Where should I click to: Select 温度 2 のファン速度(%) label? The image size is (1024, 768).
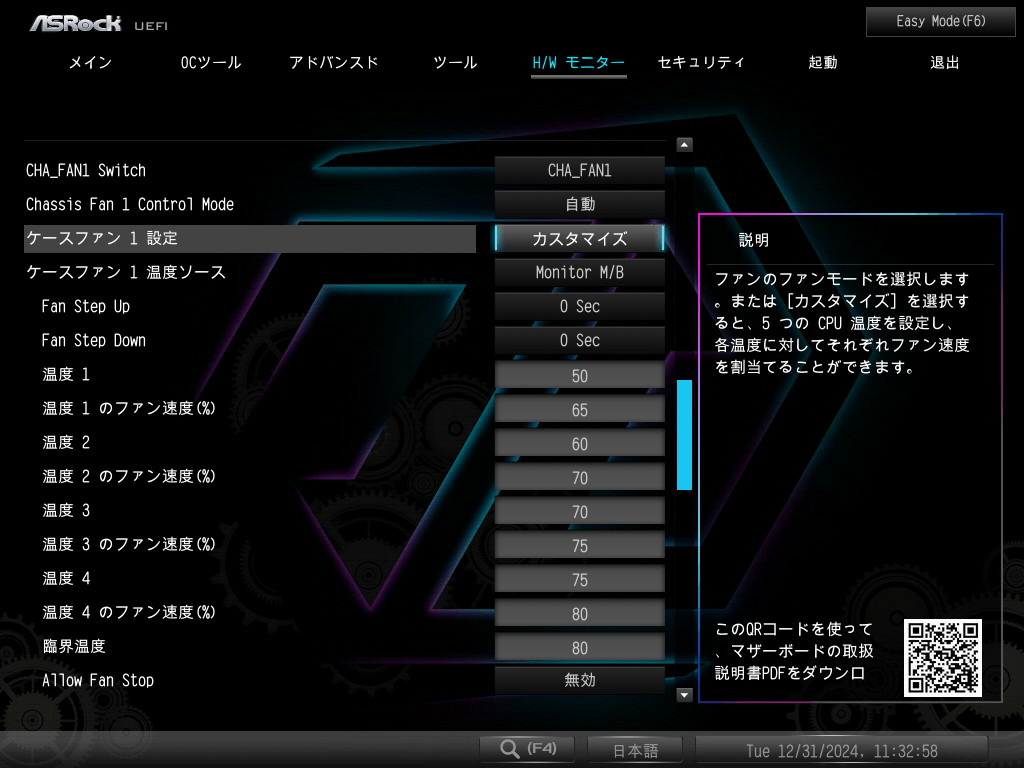point(129,476)
